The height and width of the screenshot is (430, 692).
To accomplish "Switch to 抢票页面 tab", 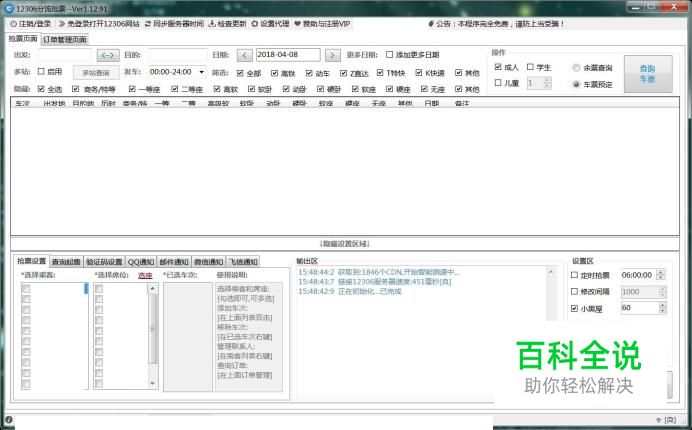I will pos(23,39).
